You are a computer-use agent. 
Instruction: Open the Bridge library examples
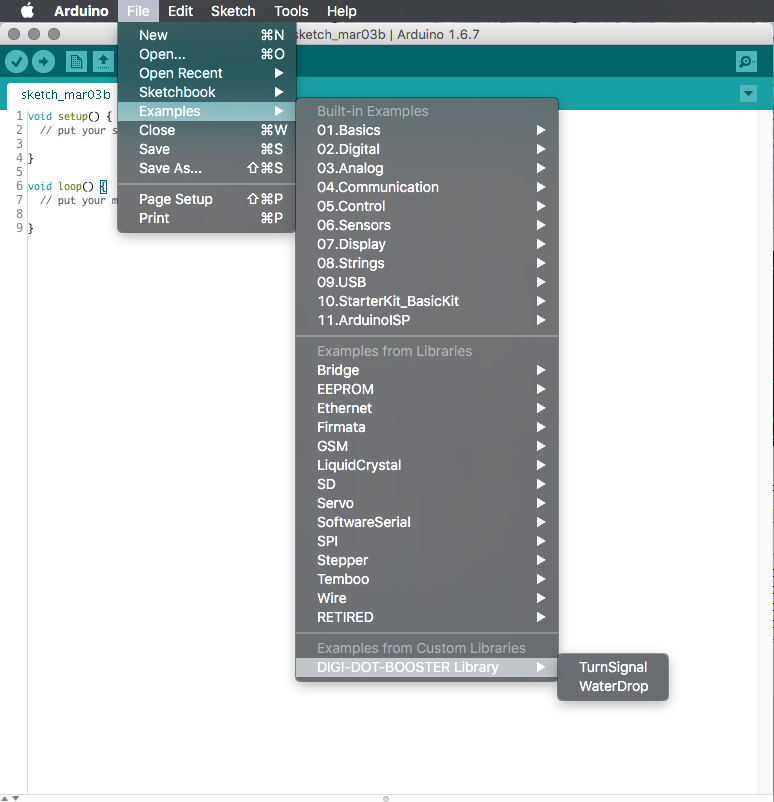tap(427, 370)
